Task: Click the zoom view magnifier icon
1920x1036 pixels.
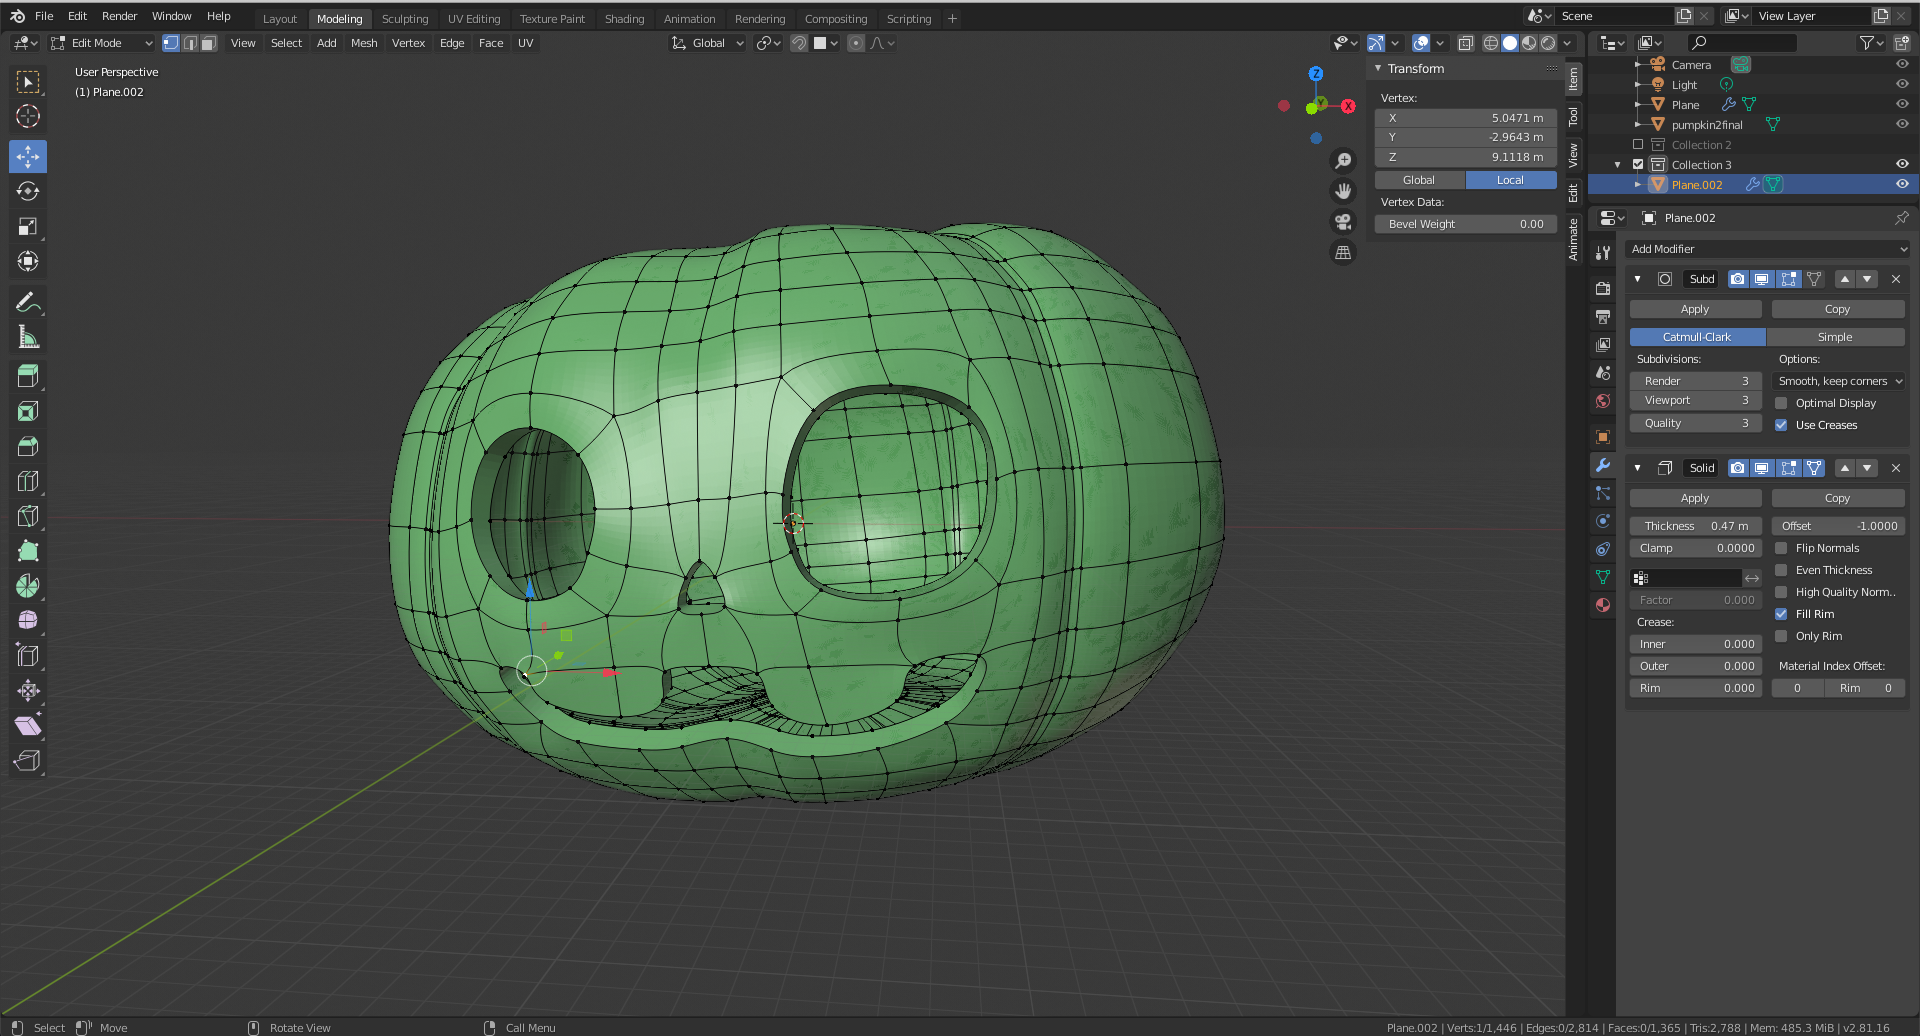Action: pyautogui.click(x=1343, y=161)
